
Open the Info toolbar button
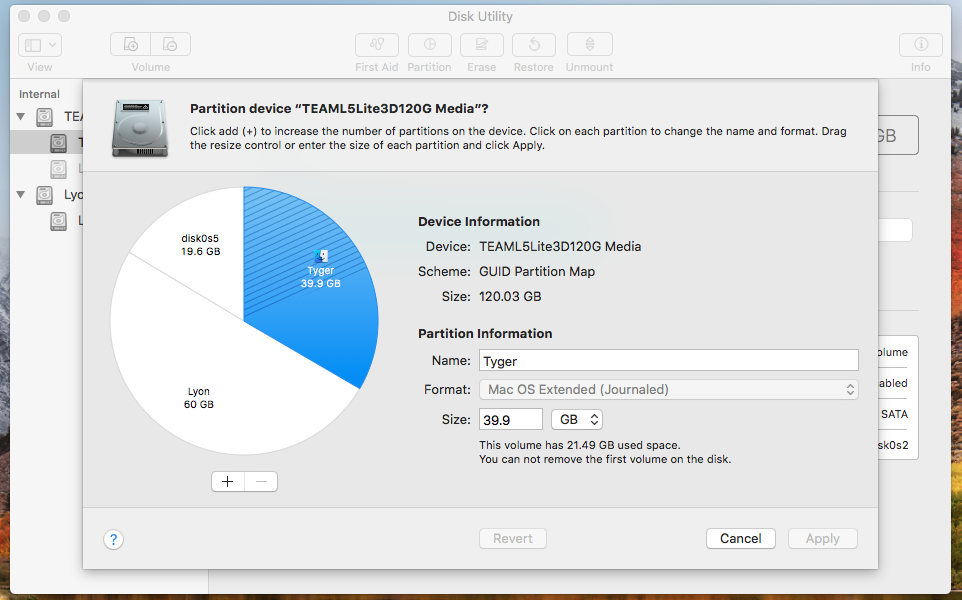pyautogui.click(x=920, y=45)
